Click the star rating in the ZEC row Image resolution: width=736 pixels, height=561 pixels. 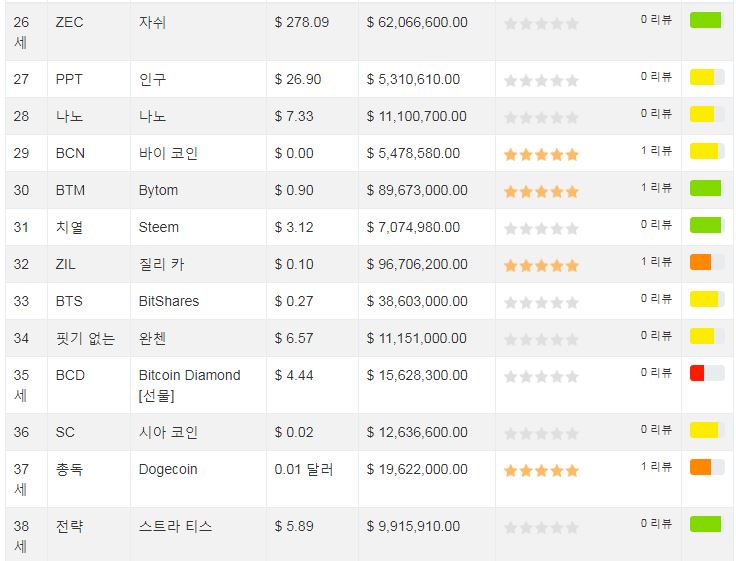pos(541,23)
